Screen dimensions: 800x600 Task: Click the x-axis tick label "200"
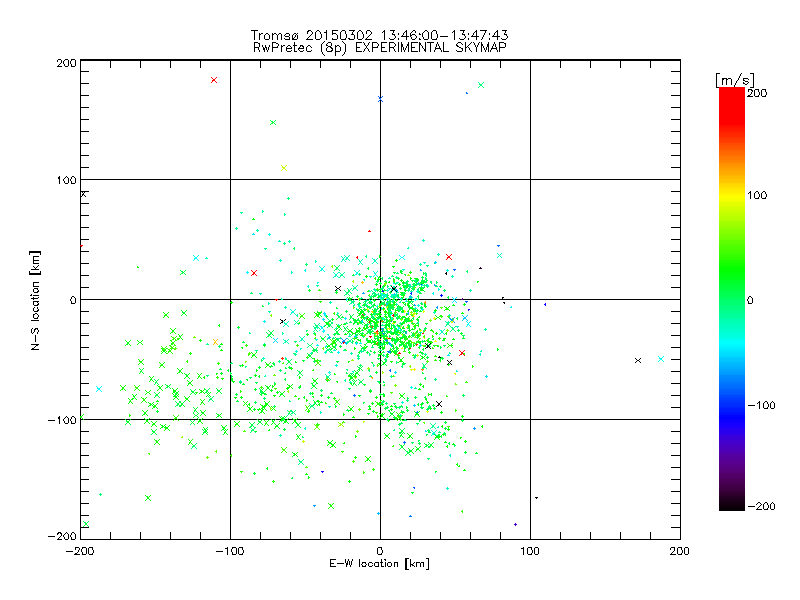(x=680, y=551)
